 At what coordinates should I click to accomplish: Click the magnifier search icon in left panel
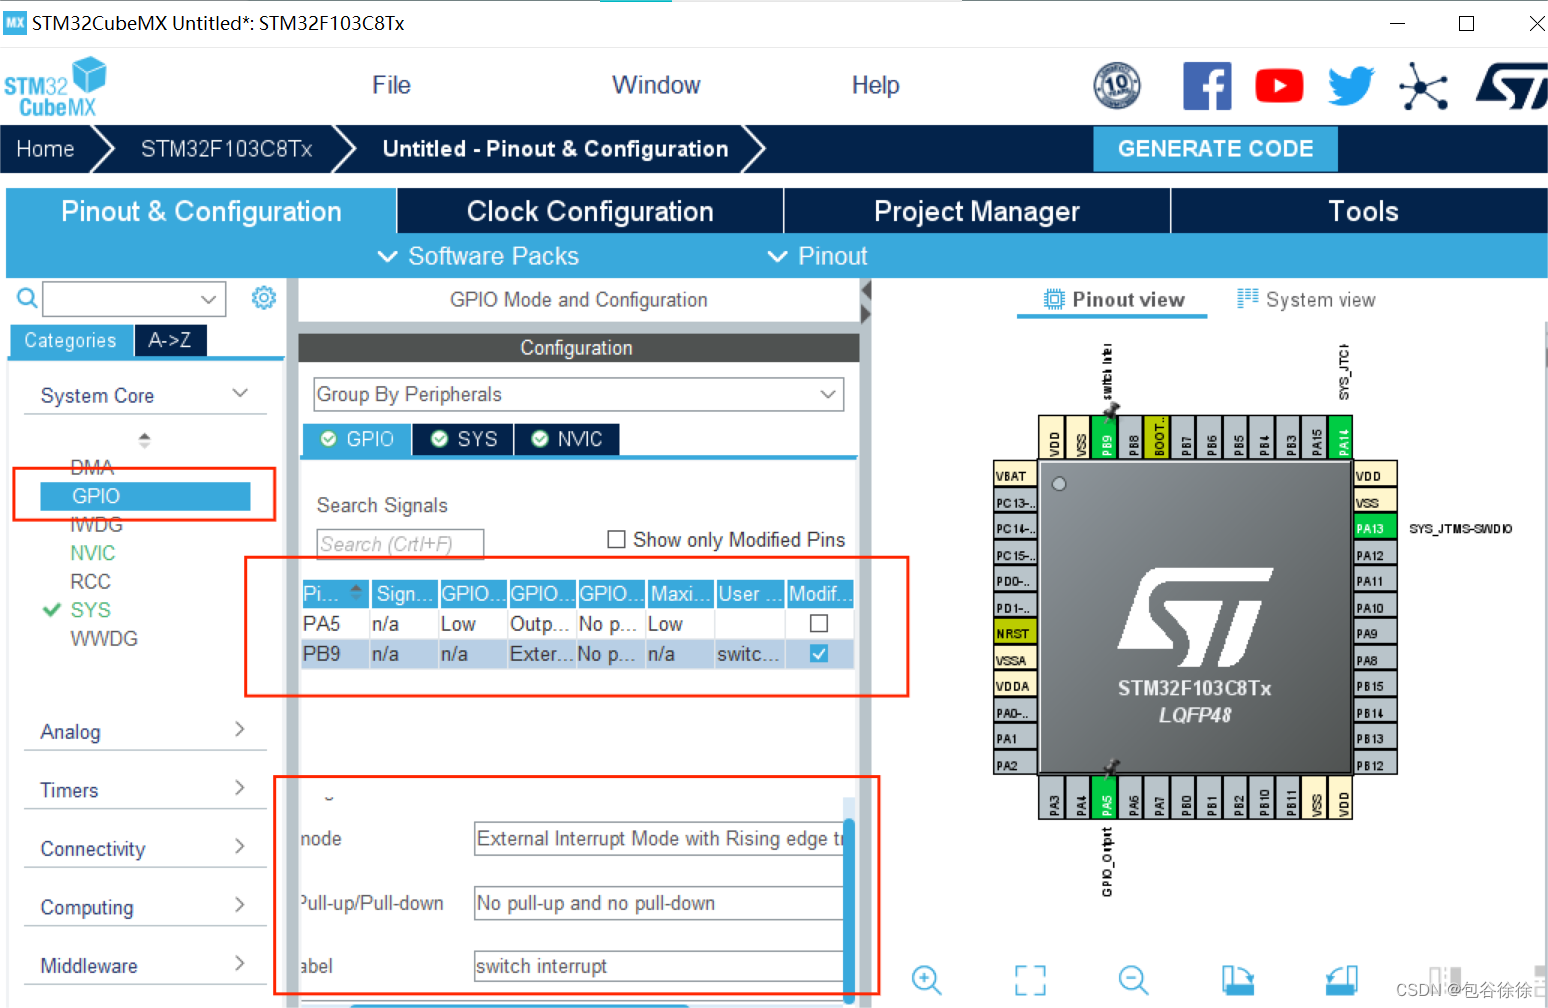27,298
